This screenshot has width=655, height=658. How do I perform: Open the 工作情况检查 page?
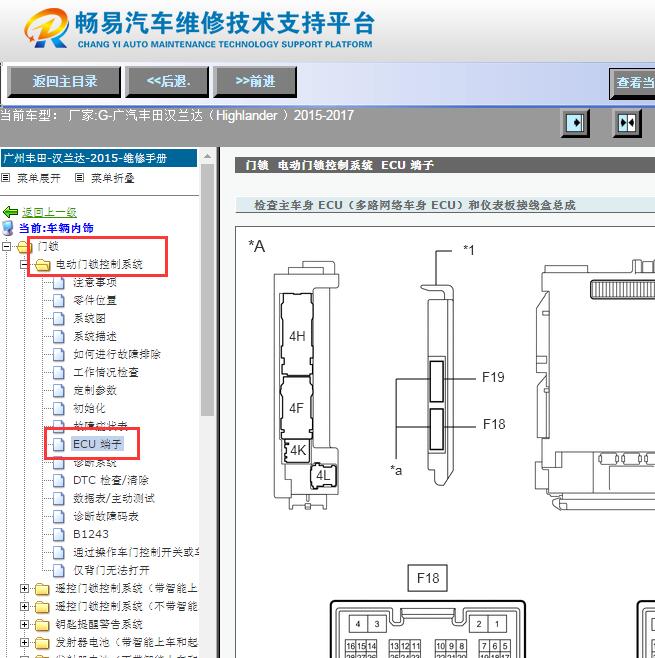(106, 373)
